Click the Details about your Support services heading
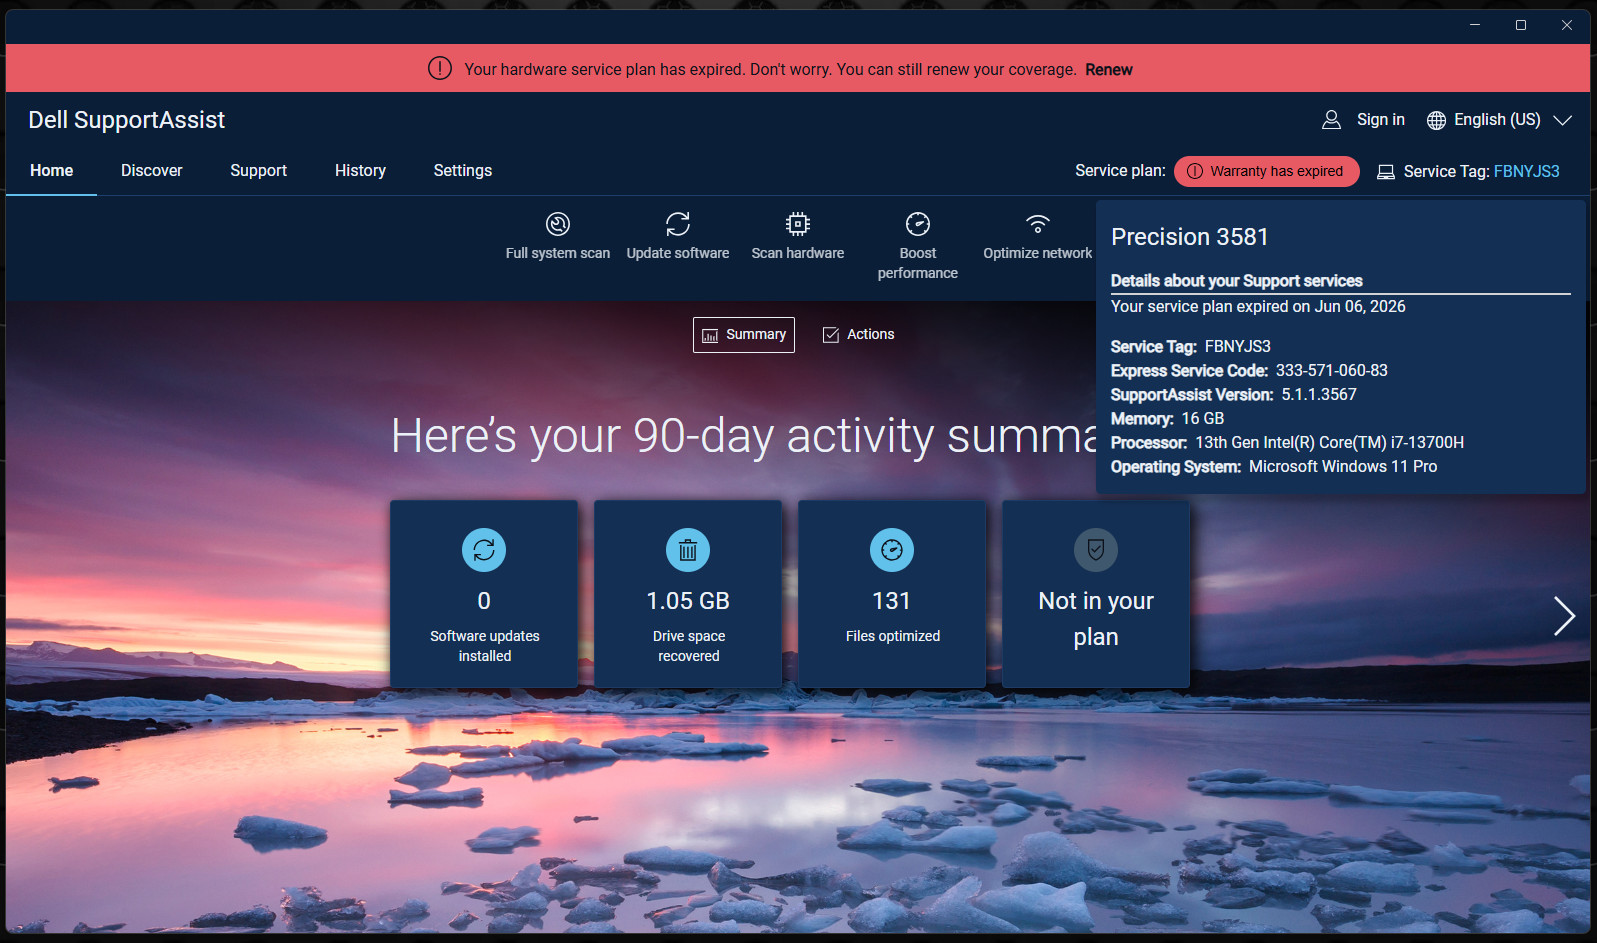This screenshot has height=943, width=1597. tap(1237, 281)
